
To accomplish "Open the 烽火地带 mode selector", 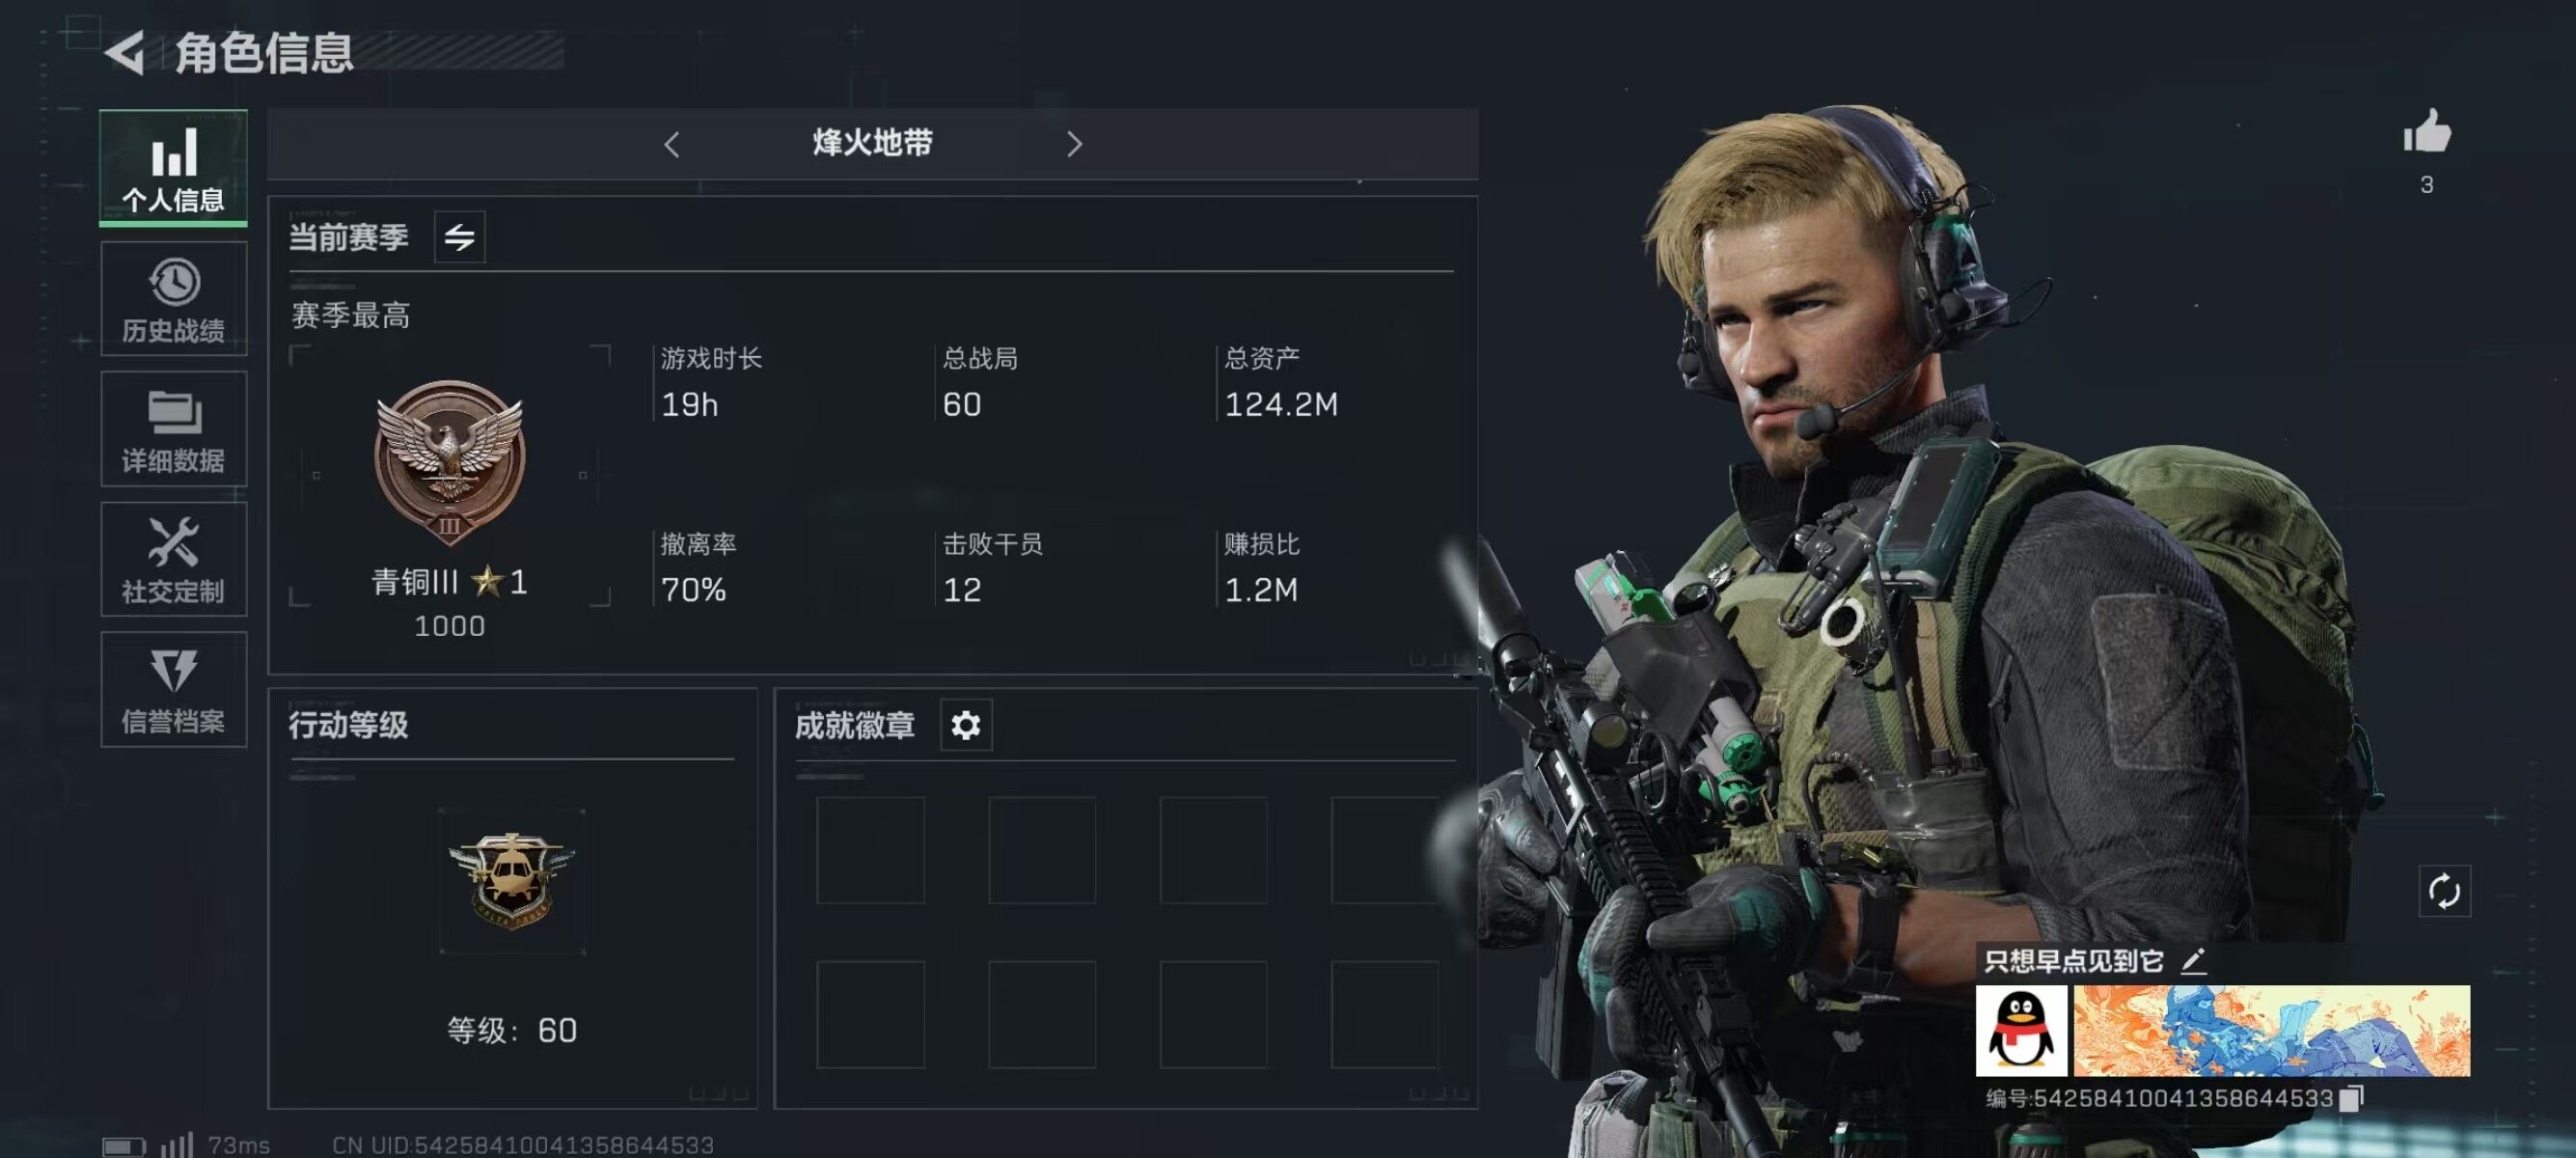I will 872,144.
